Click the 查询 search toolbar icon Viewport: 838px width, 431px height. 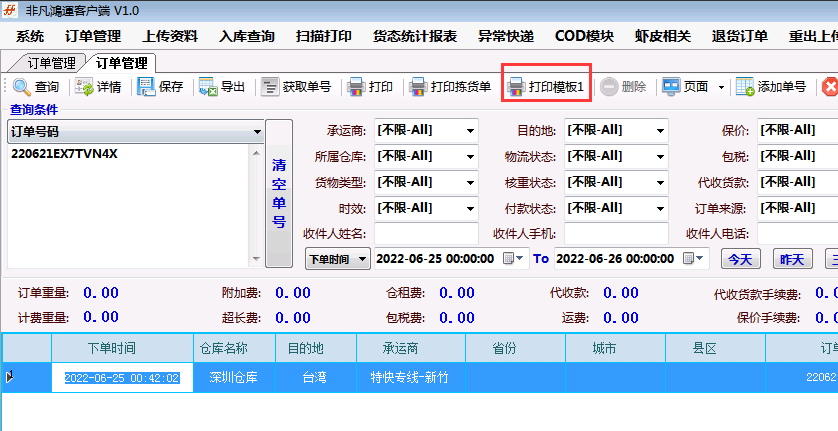tap(22, 87)
